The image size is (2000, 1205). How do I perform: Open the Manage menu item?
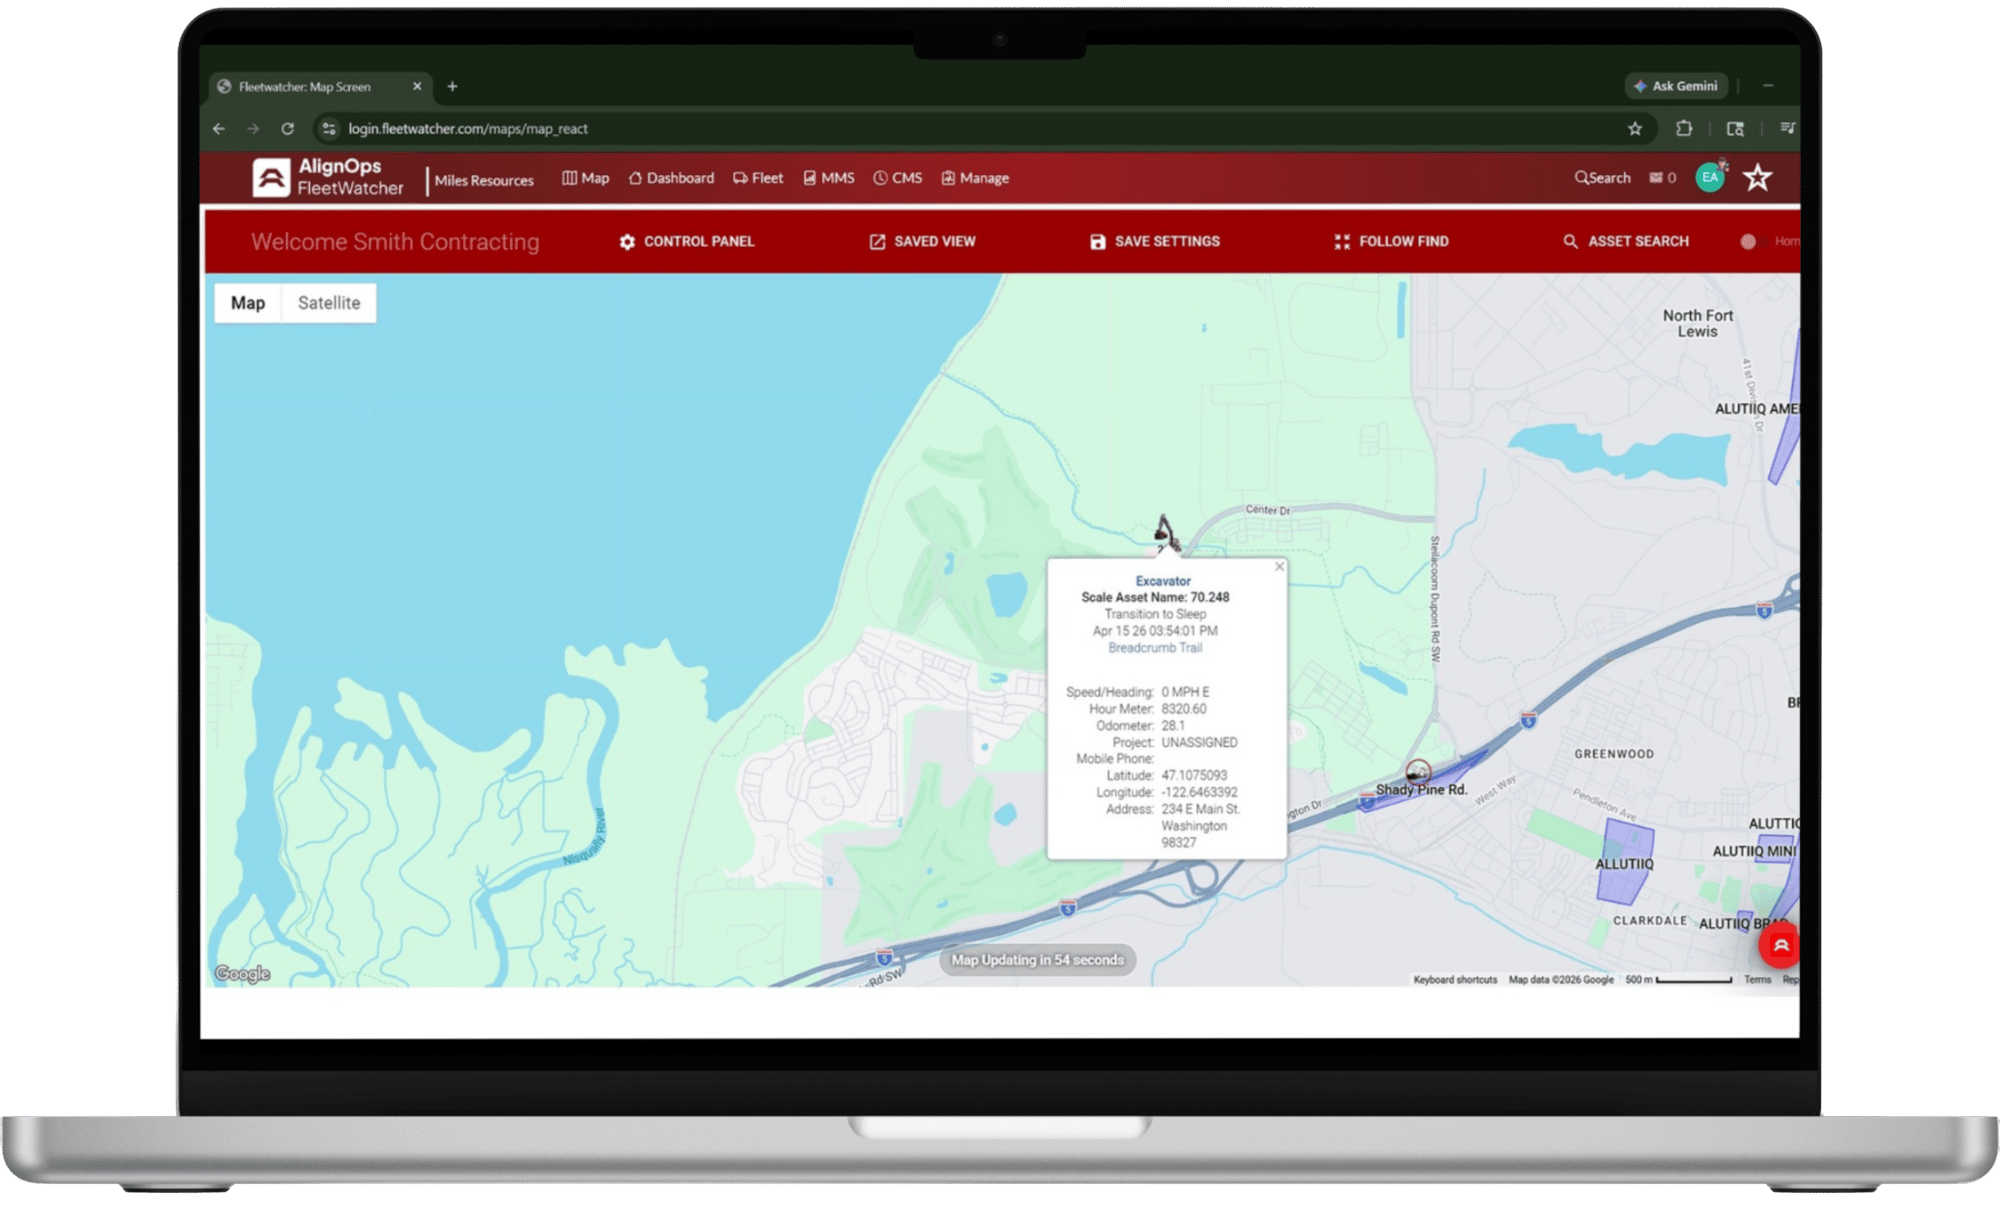coord(975,178)
